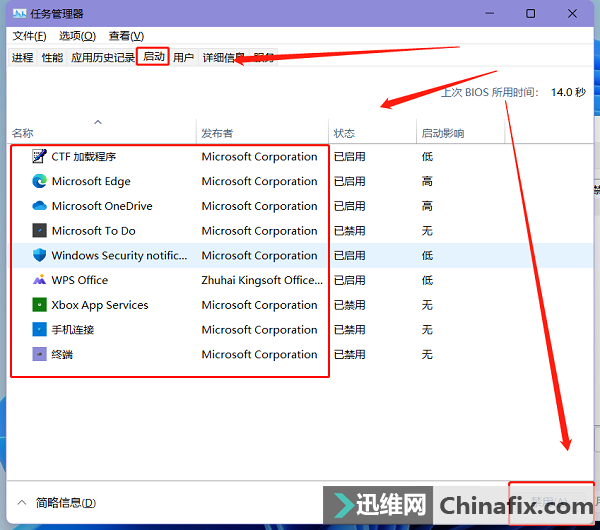This screenshot has height=530, width=600.
Task: Select the Xbox App Services row name
Action: click(100, 305)
